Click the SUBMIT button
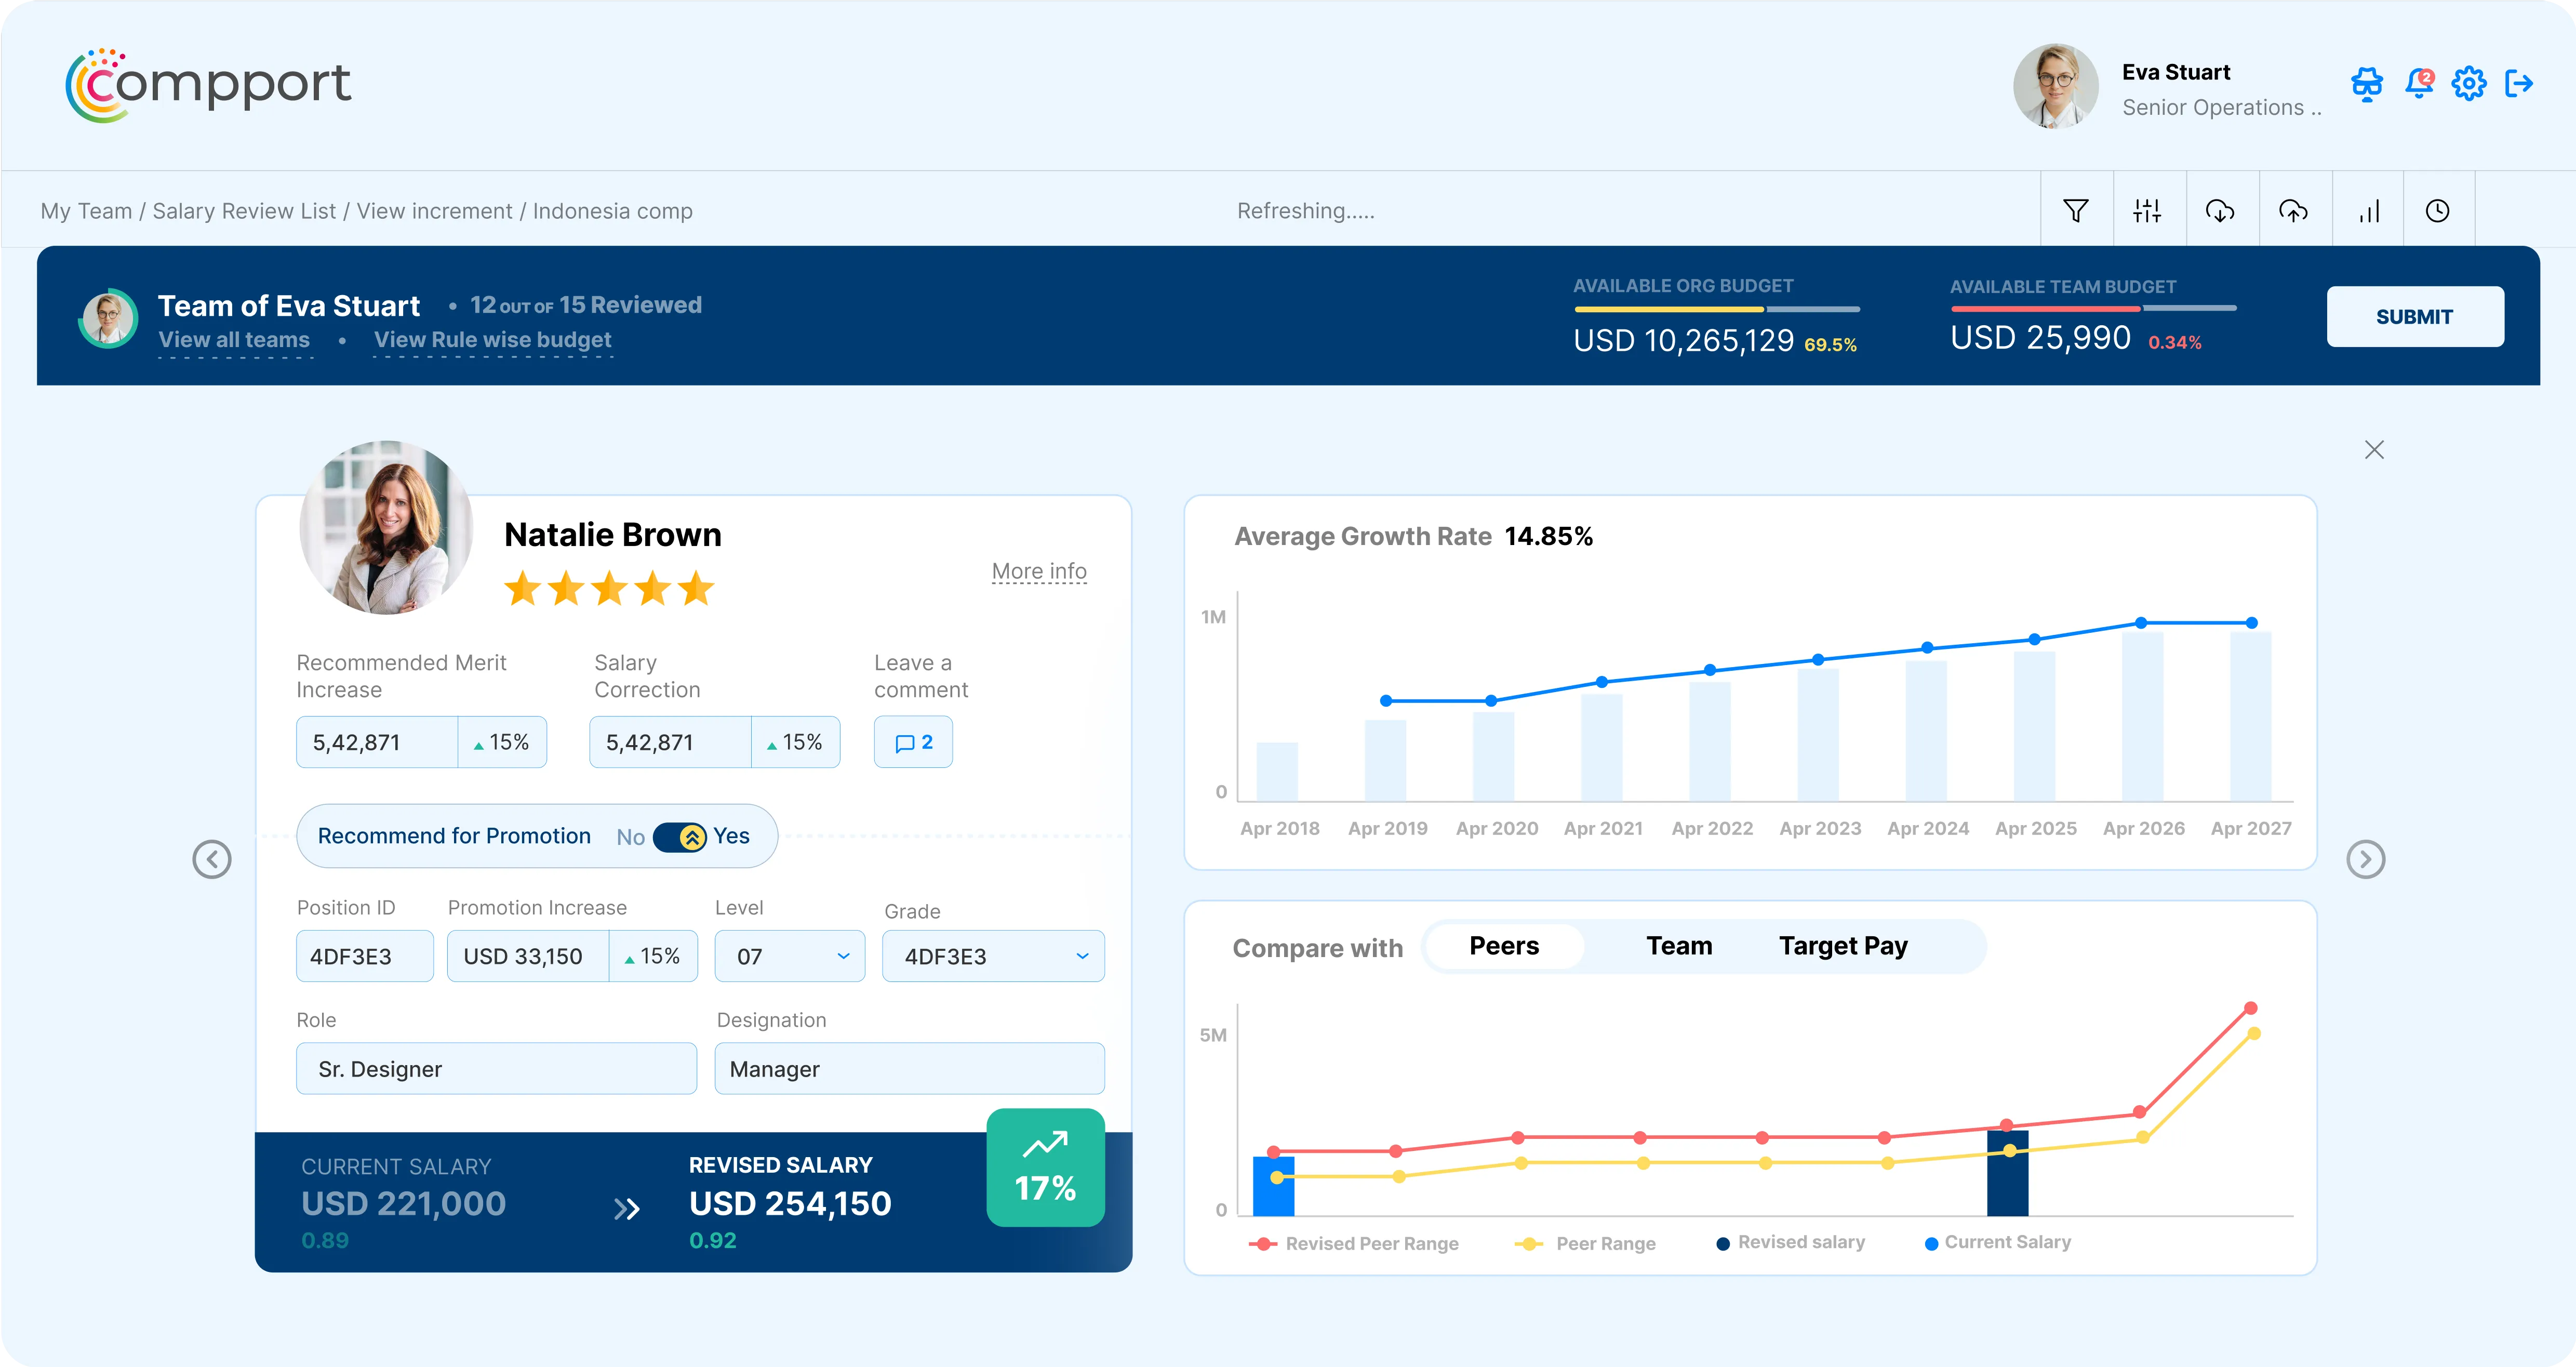 click(2415, 316)
